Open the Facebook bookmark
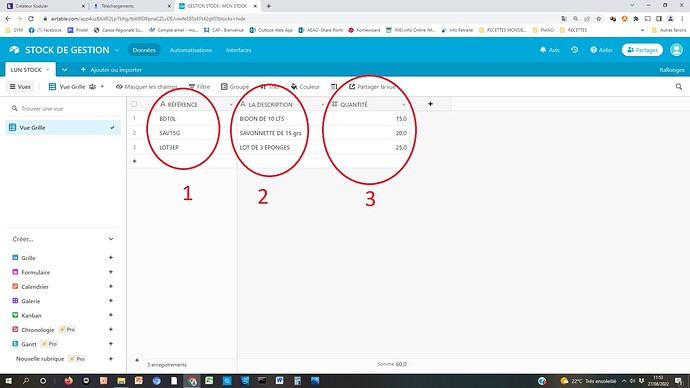Screen dimensions: 690x388 click(x=45, y=30)
